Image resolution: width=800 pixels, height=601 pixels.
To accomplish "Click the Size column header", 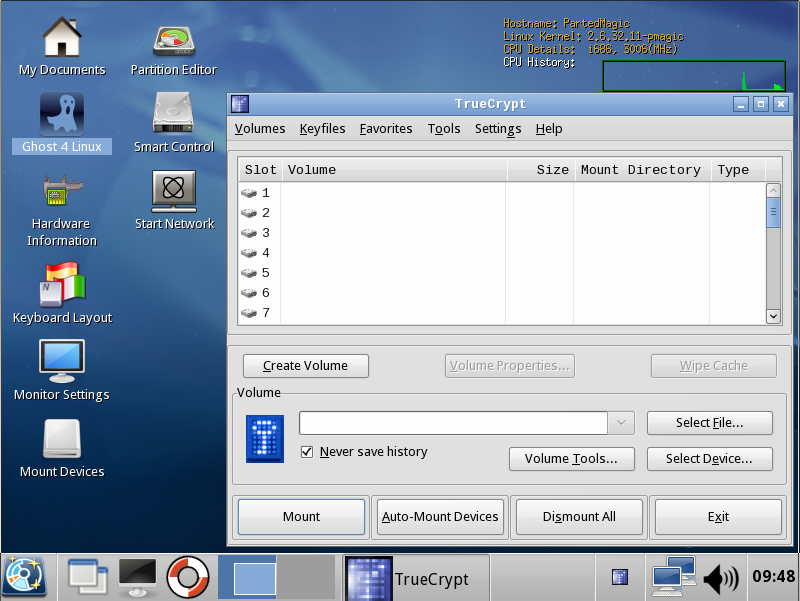I will (x=541, y=170).
